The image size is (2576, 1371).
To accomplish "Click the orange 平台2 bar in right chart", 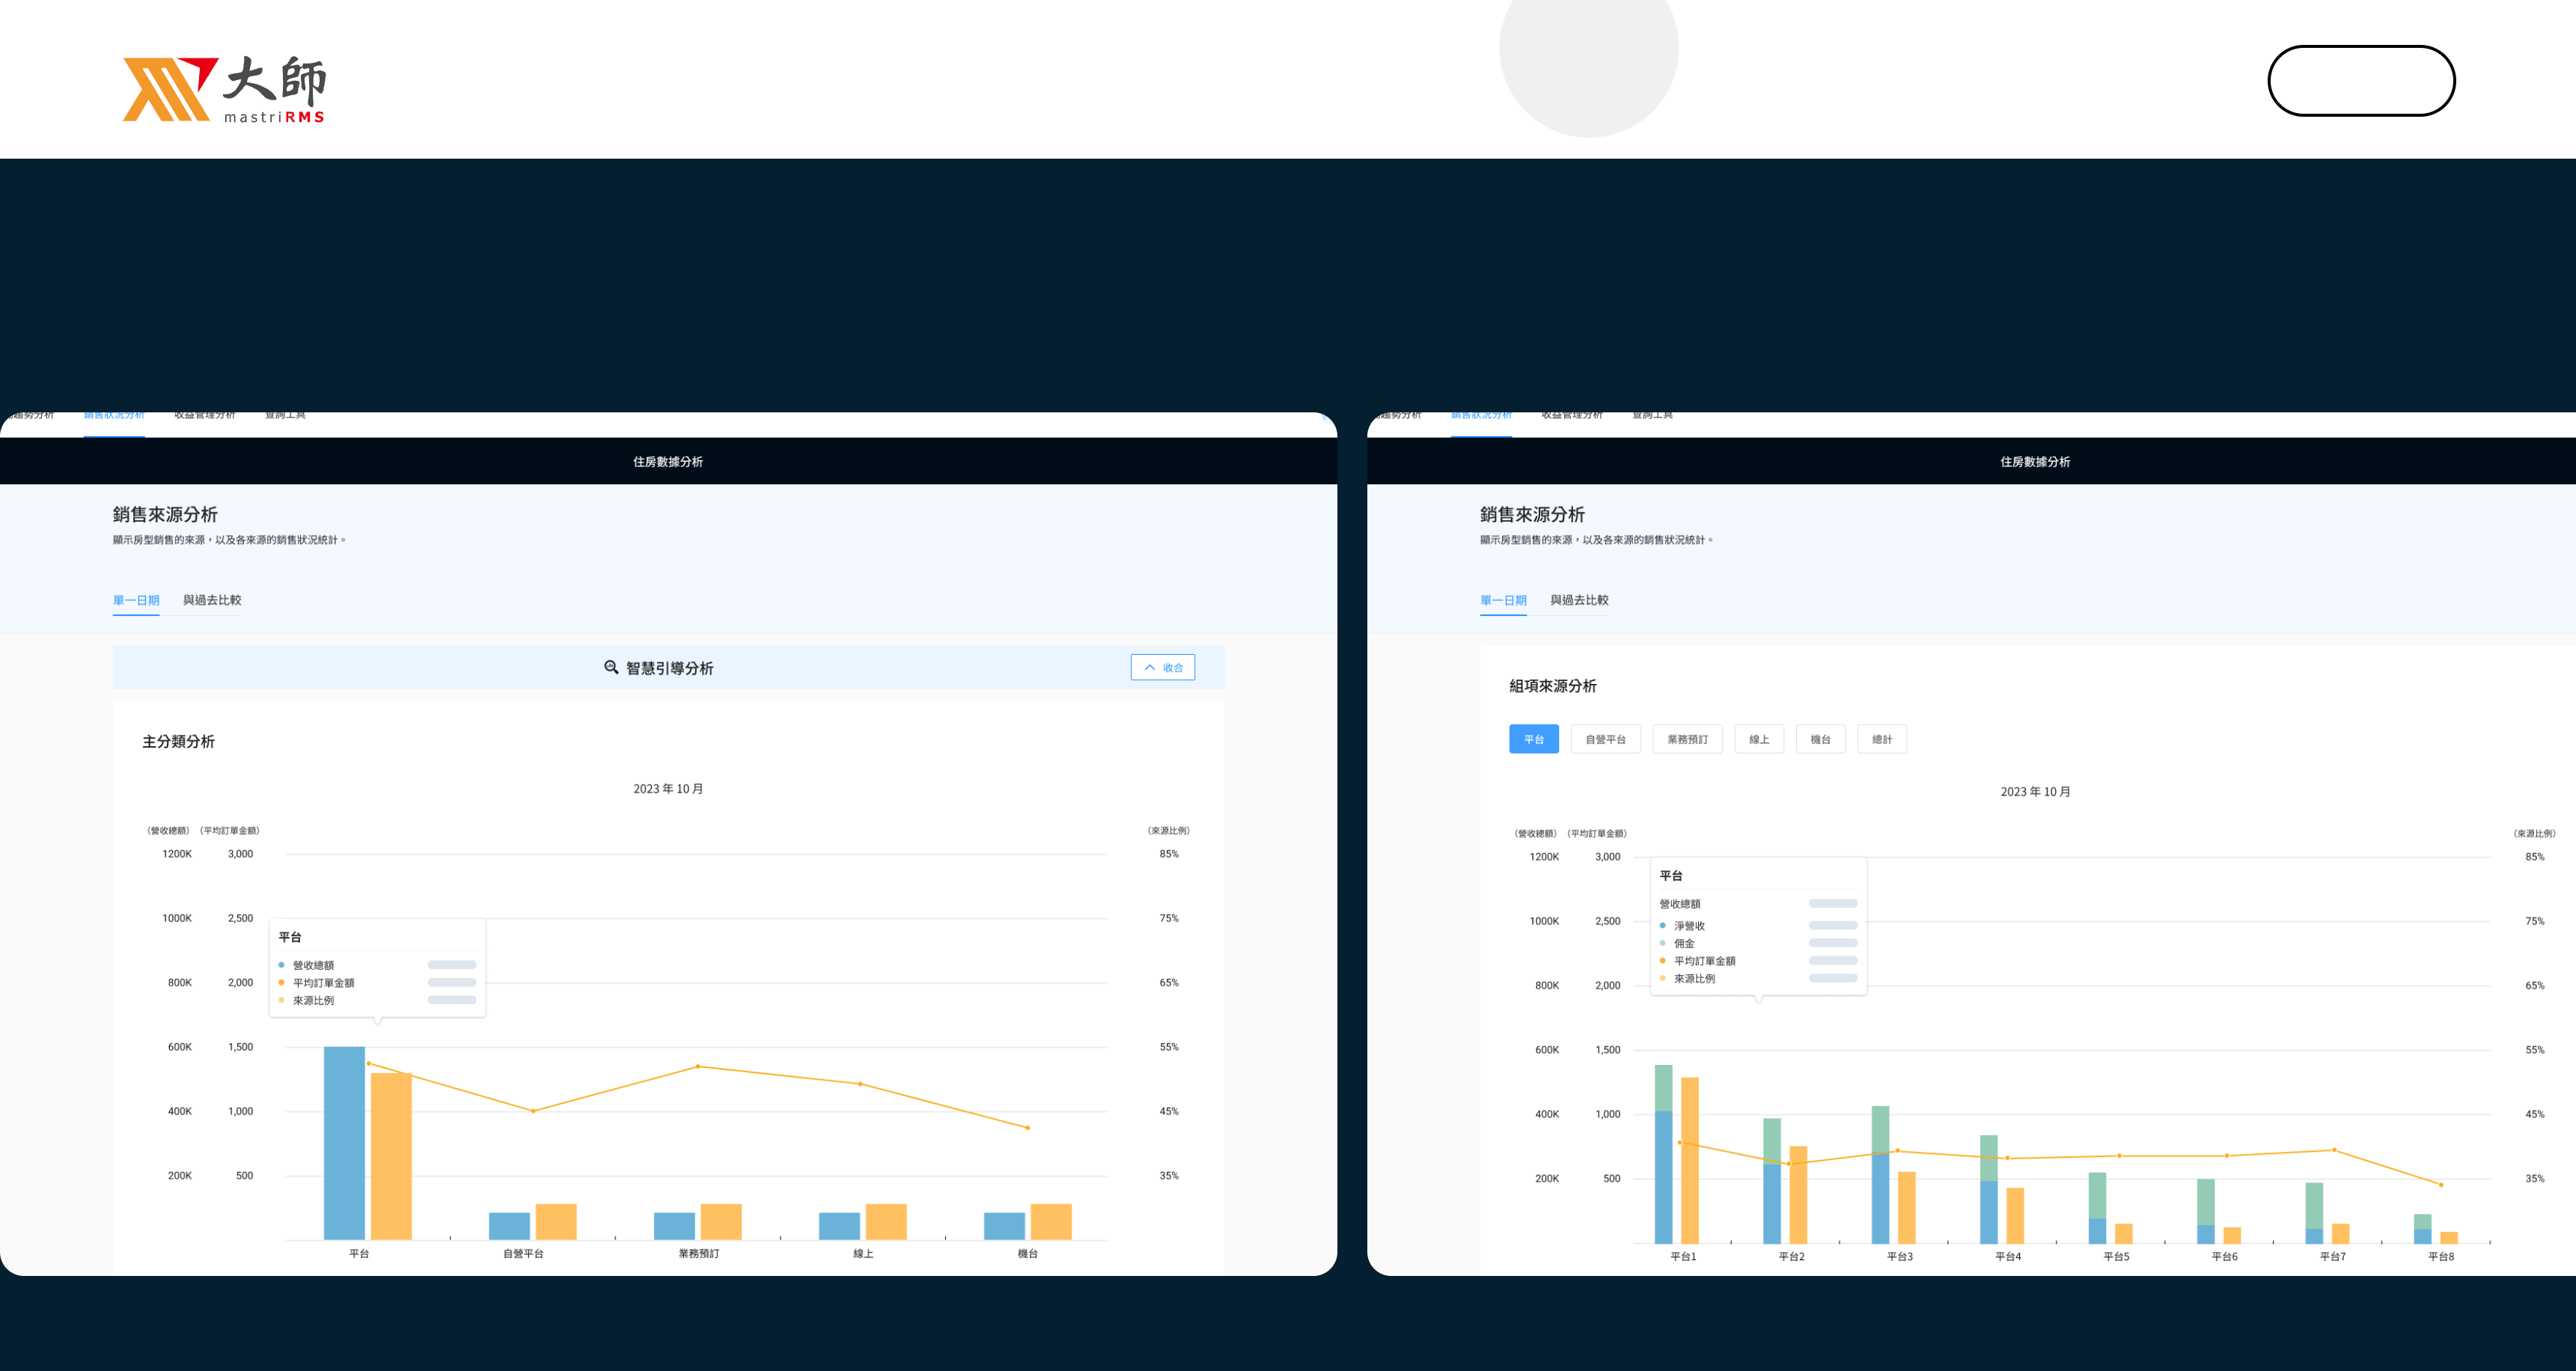I will coord(1798,1195).
